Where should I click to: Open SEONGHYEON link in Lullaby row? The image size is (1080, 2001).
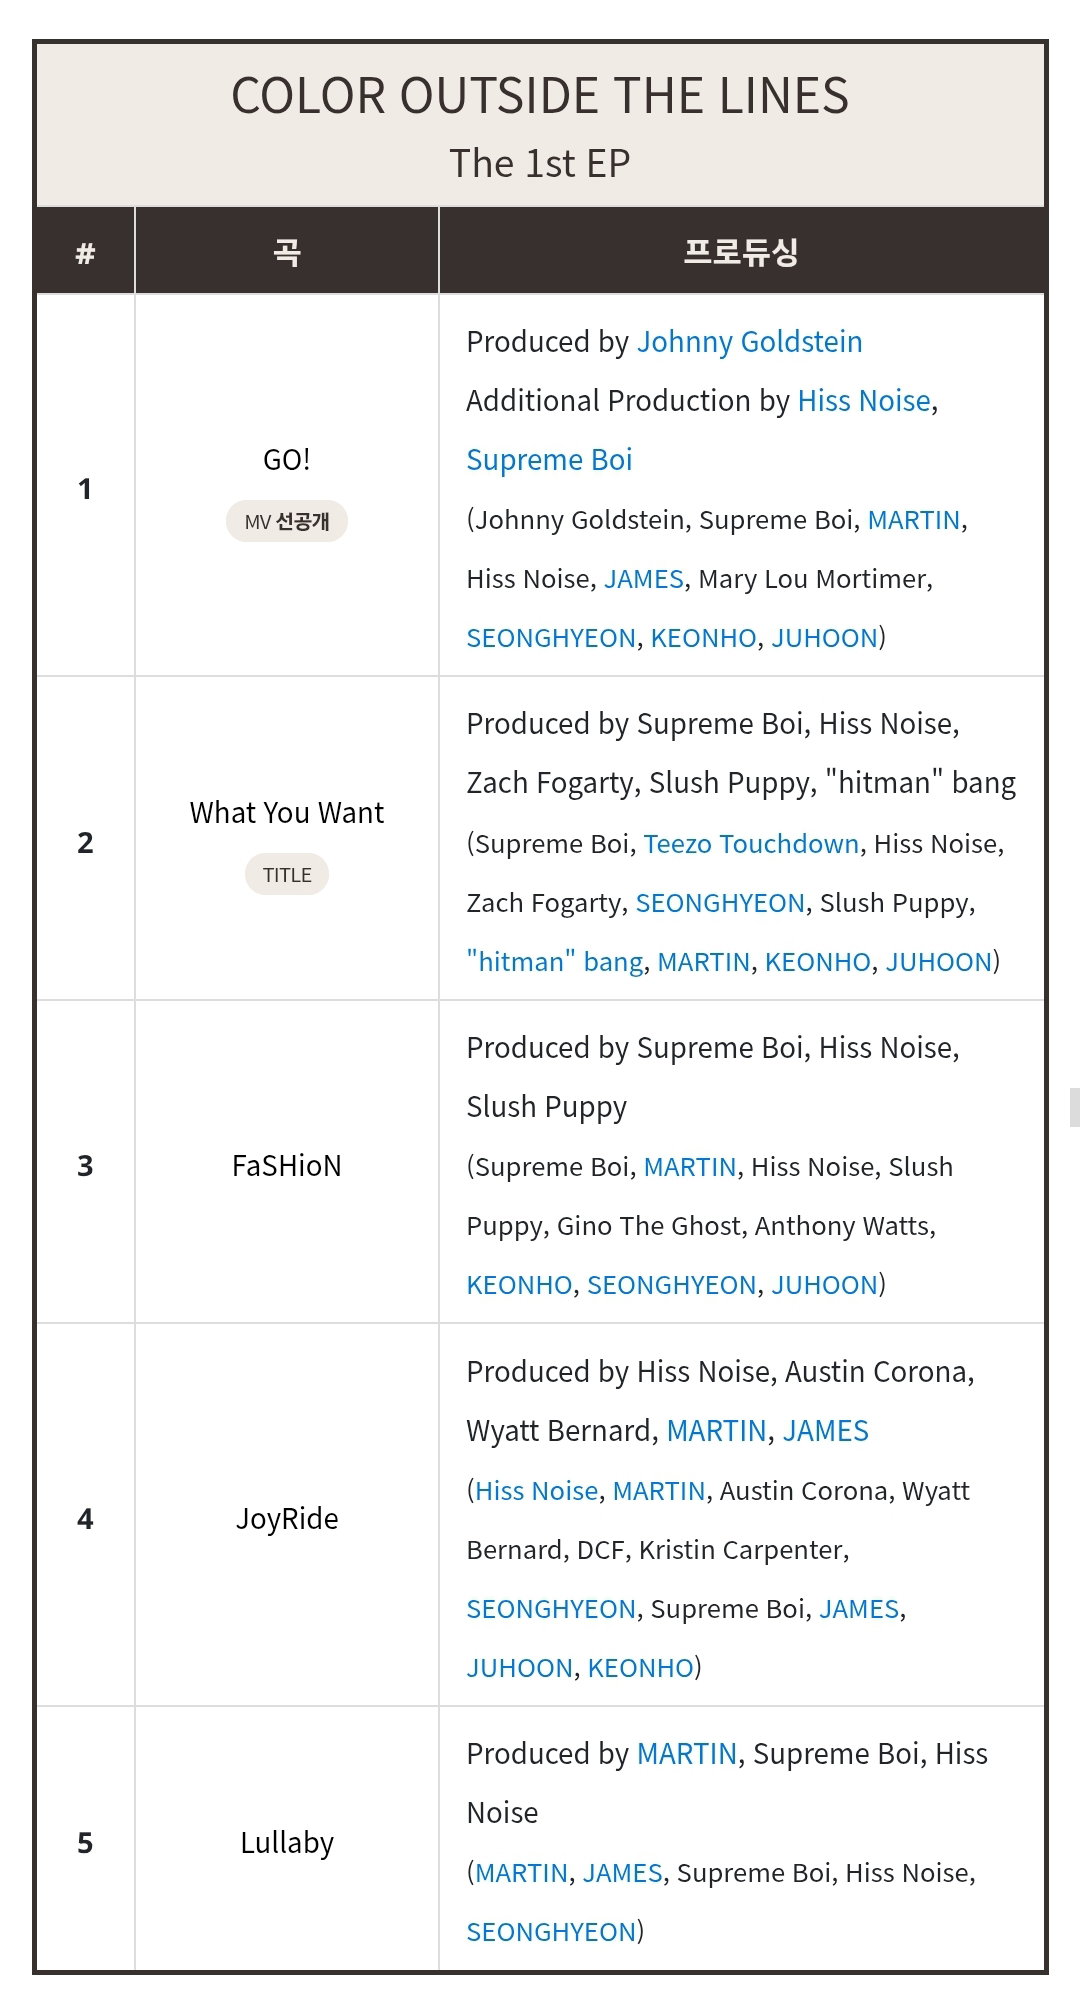552,1932
